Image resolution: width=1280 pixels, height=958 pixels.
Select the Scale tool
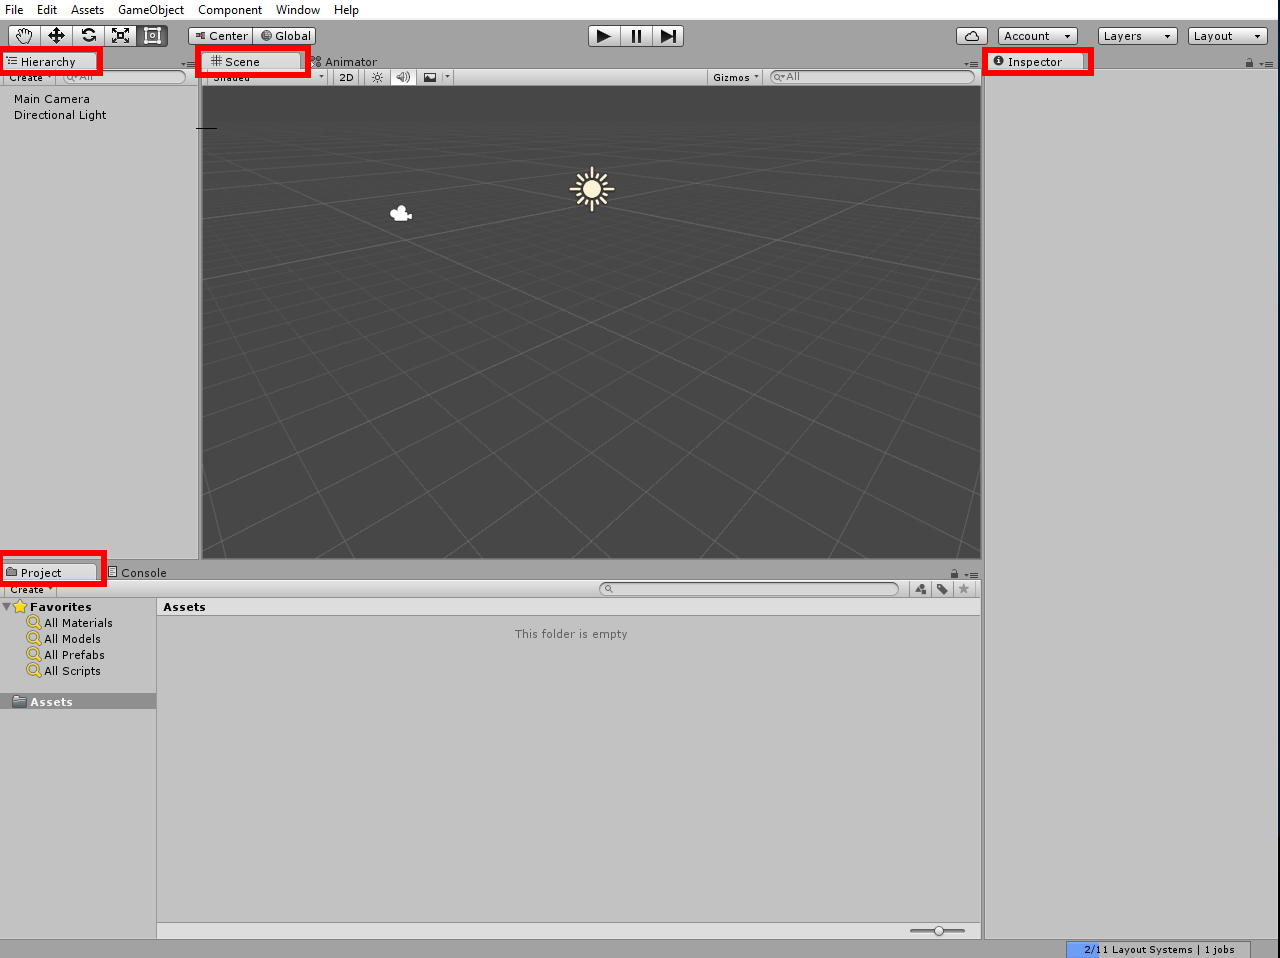pos(120,35)
